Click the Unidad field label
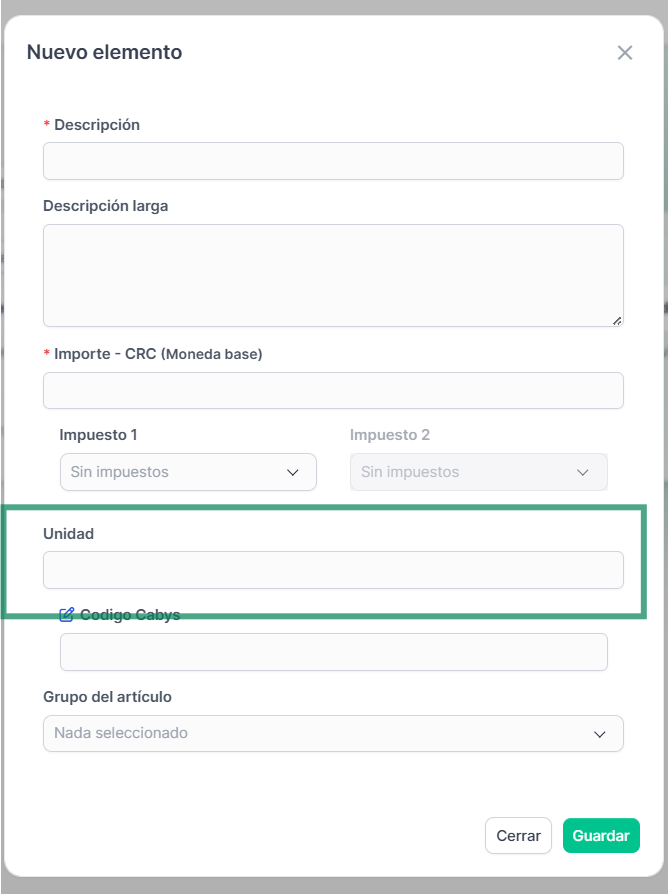 coord(68,534)
